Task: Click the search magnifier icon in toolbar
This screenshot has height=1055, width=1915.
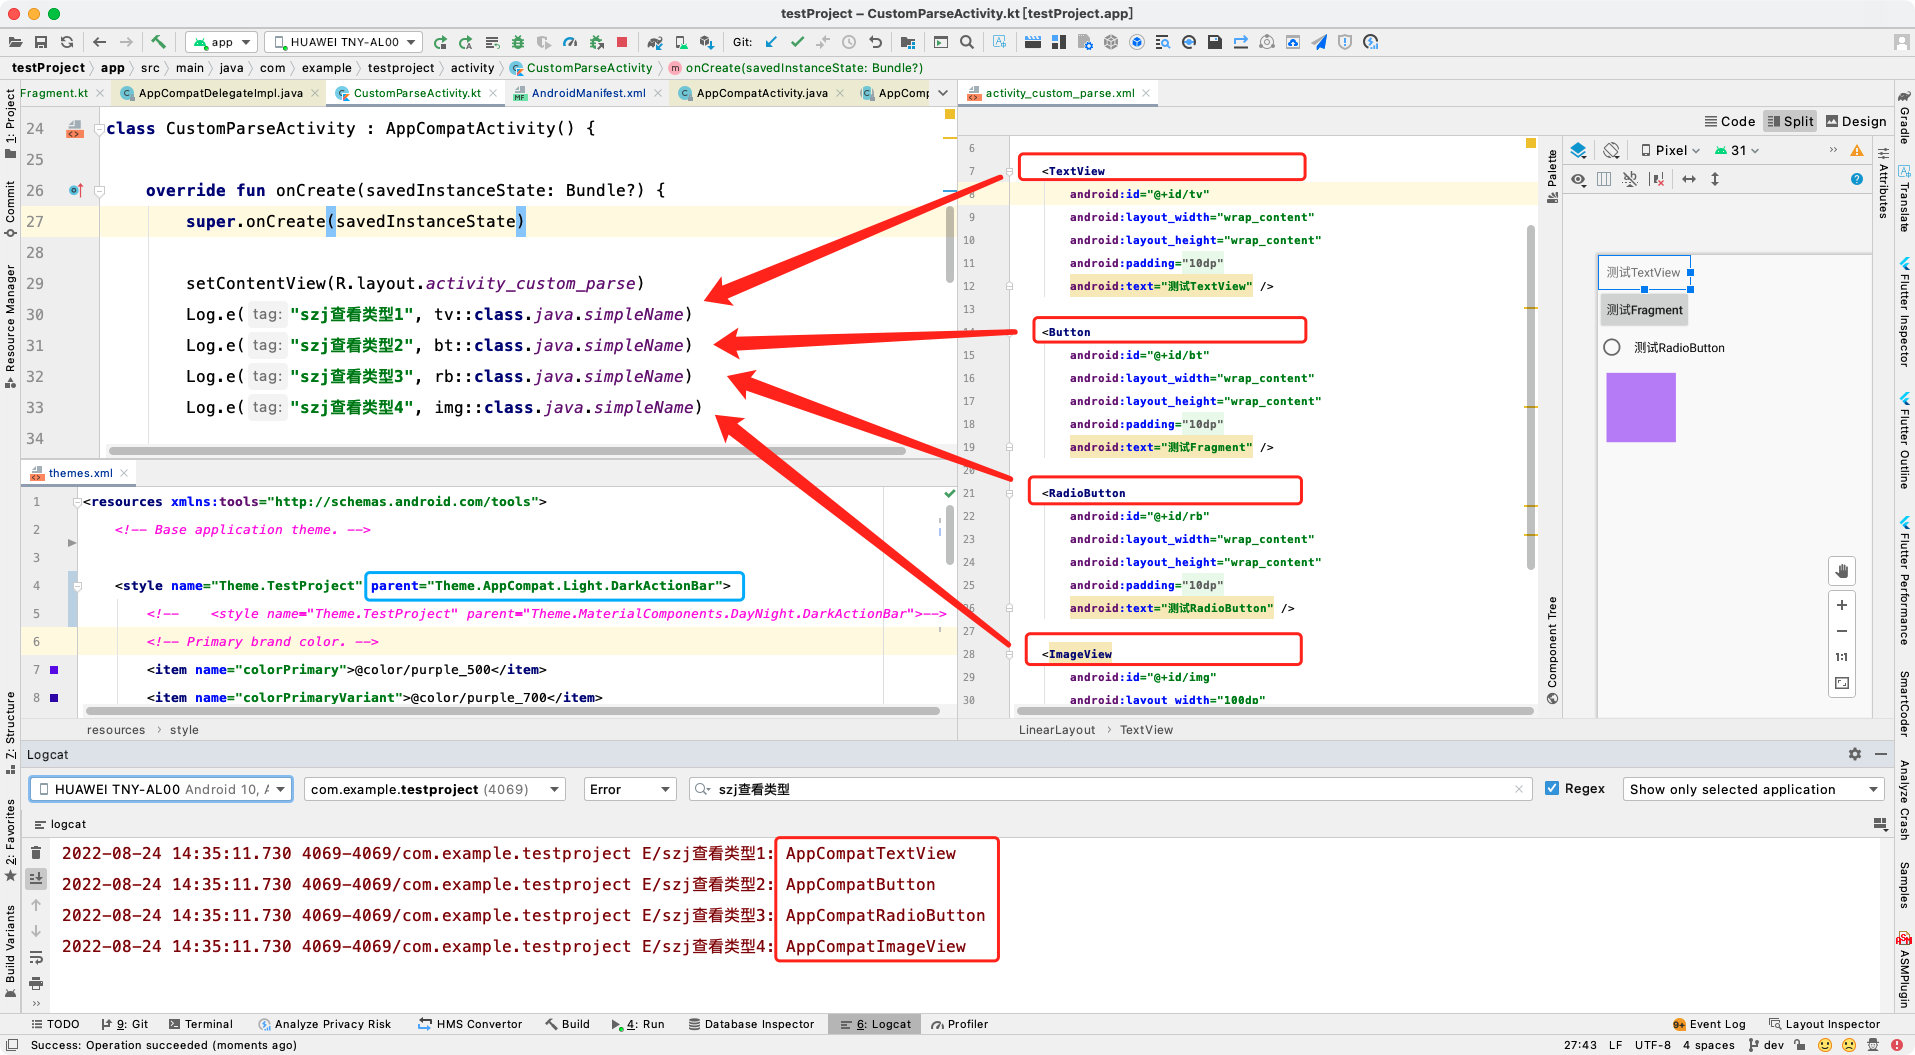Action: (x=967, y=42)
